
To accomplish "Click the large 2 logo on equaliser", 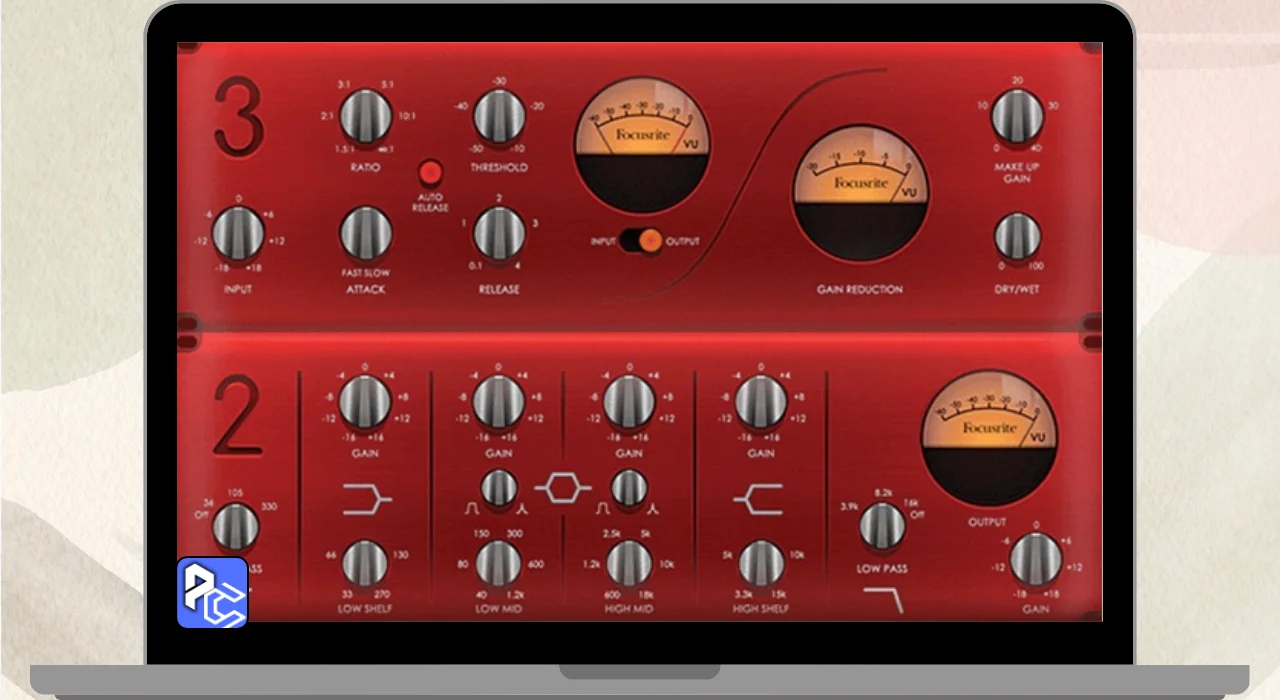I will pyautogui.click(x=238, y=414).
